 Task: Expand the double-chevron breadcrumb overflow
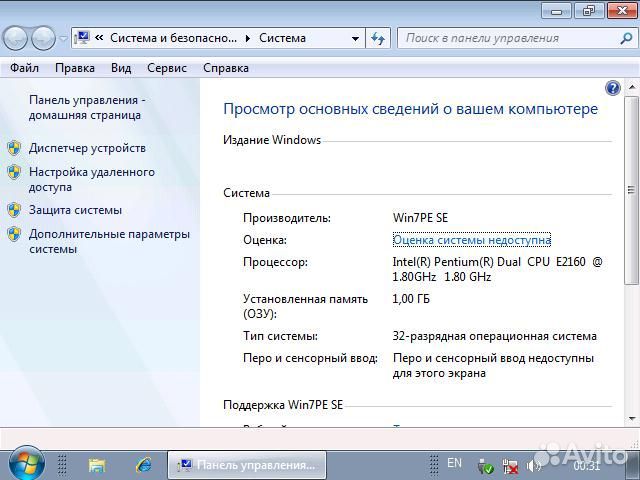pos(99,38)
